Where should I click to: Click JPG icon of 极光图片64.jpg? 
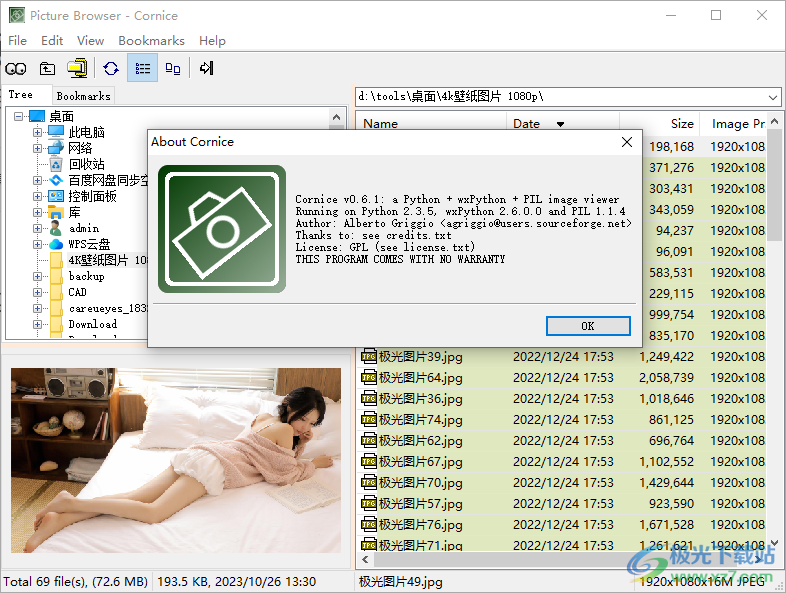369,377
